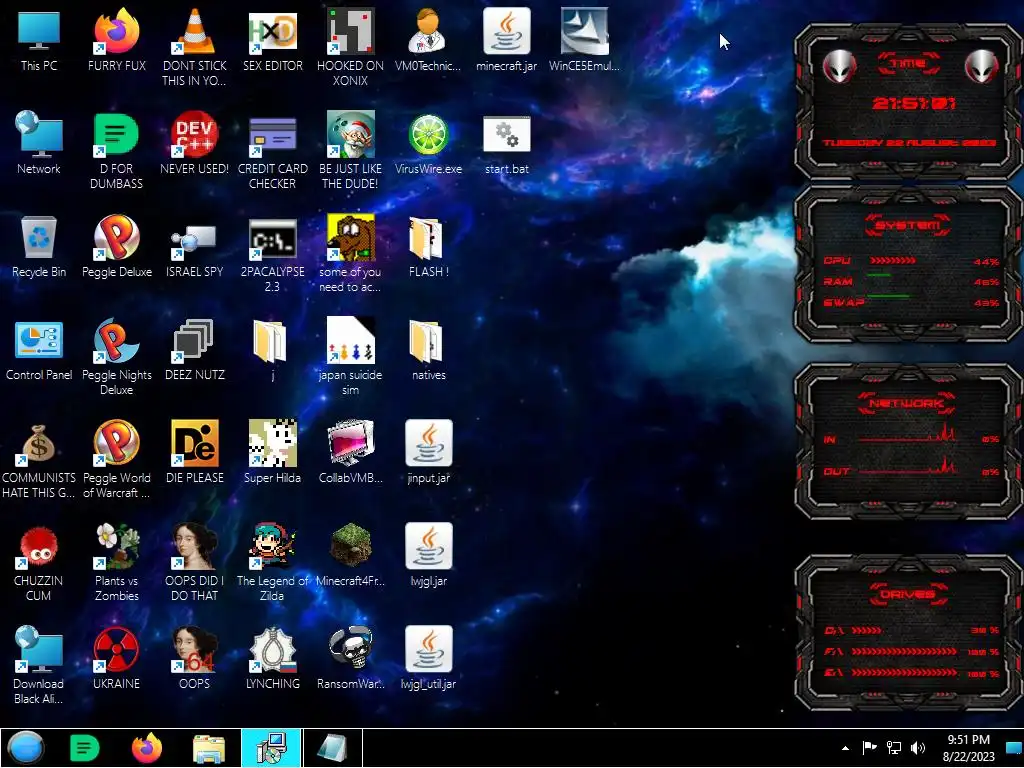Select the red fuzzy Chuzzle icon
The image size is (1024, 768).
39,562
